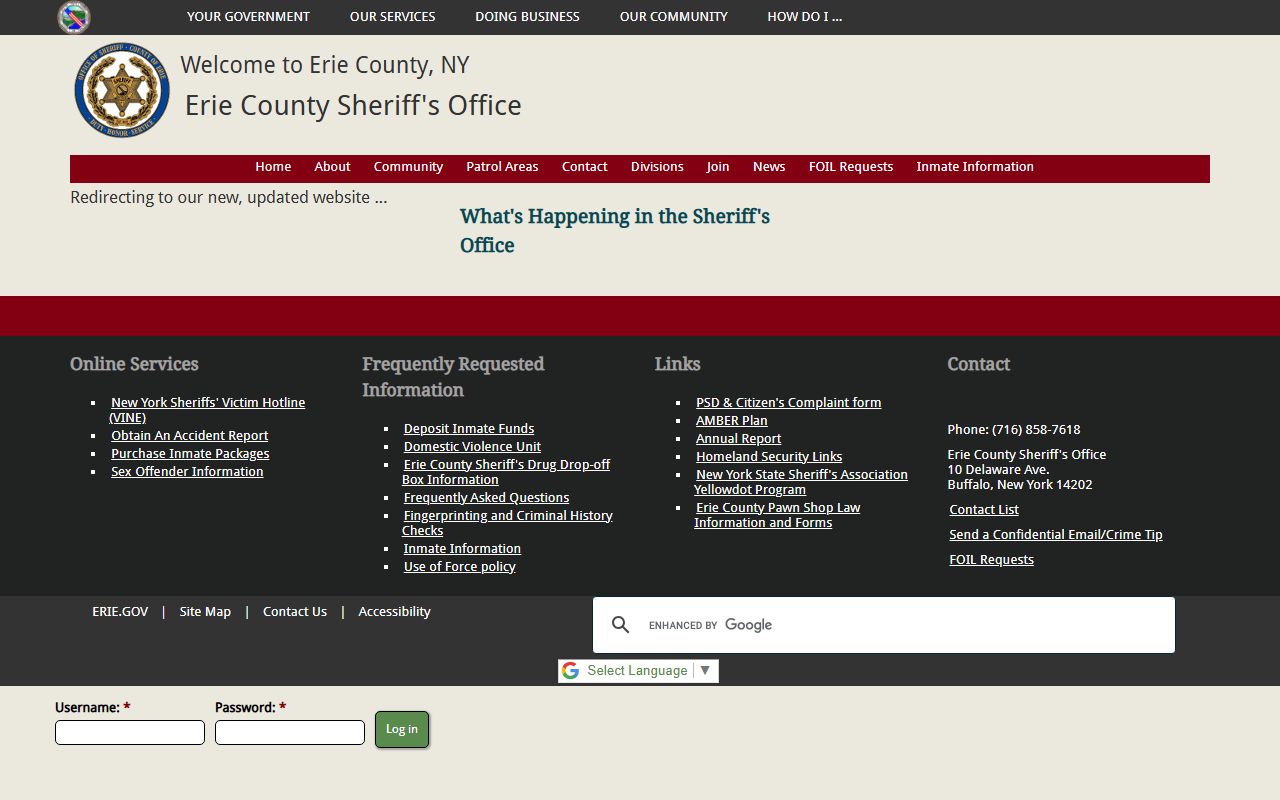Open Use of Force policy link
This screenshot has width=1280, height=800.
[460, 567]
